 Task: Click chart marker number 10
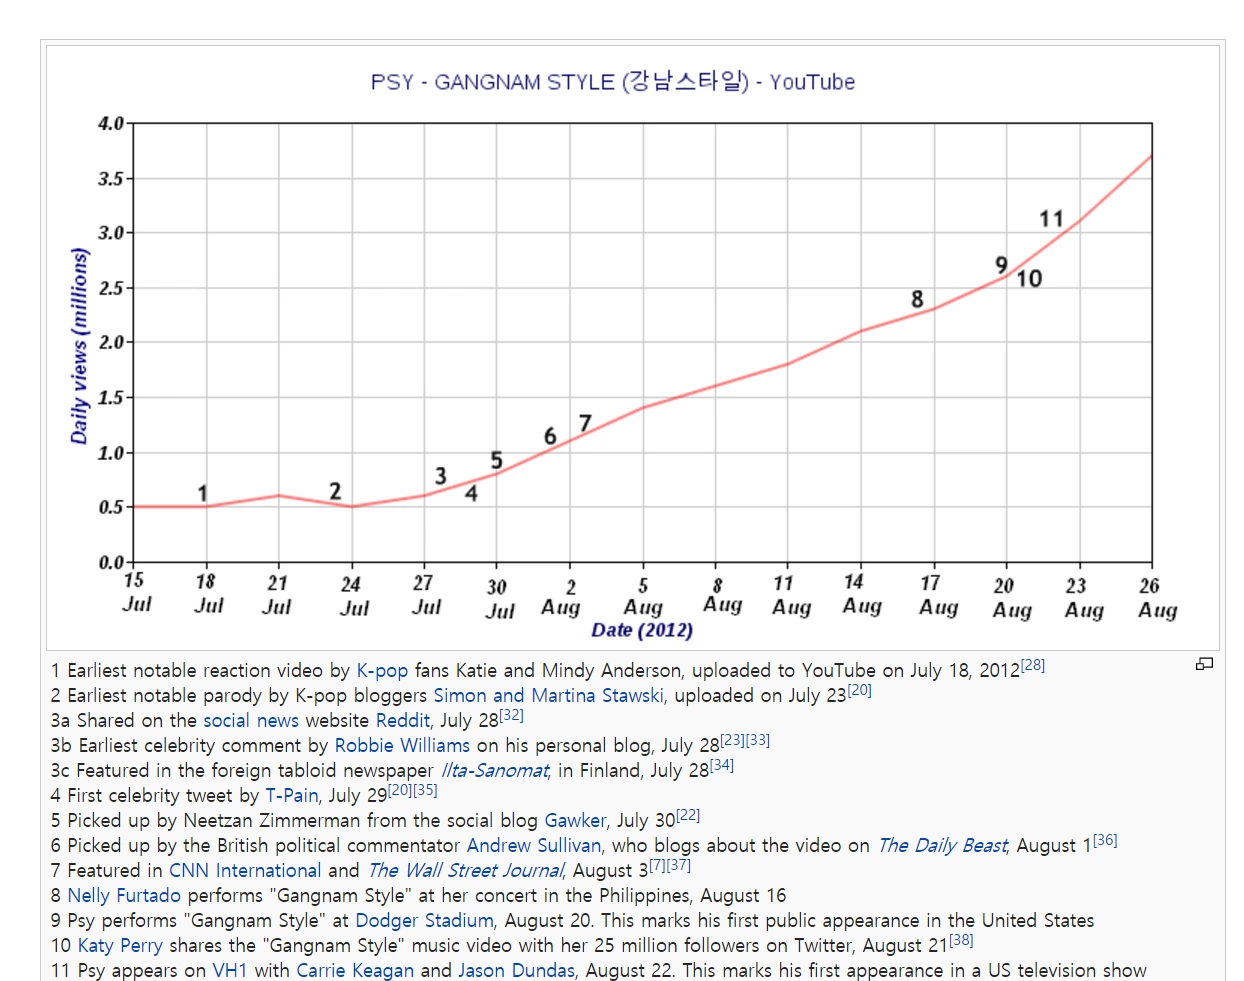coord(1029,279)
